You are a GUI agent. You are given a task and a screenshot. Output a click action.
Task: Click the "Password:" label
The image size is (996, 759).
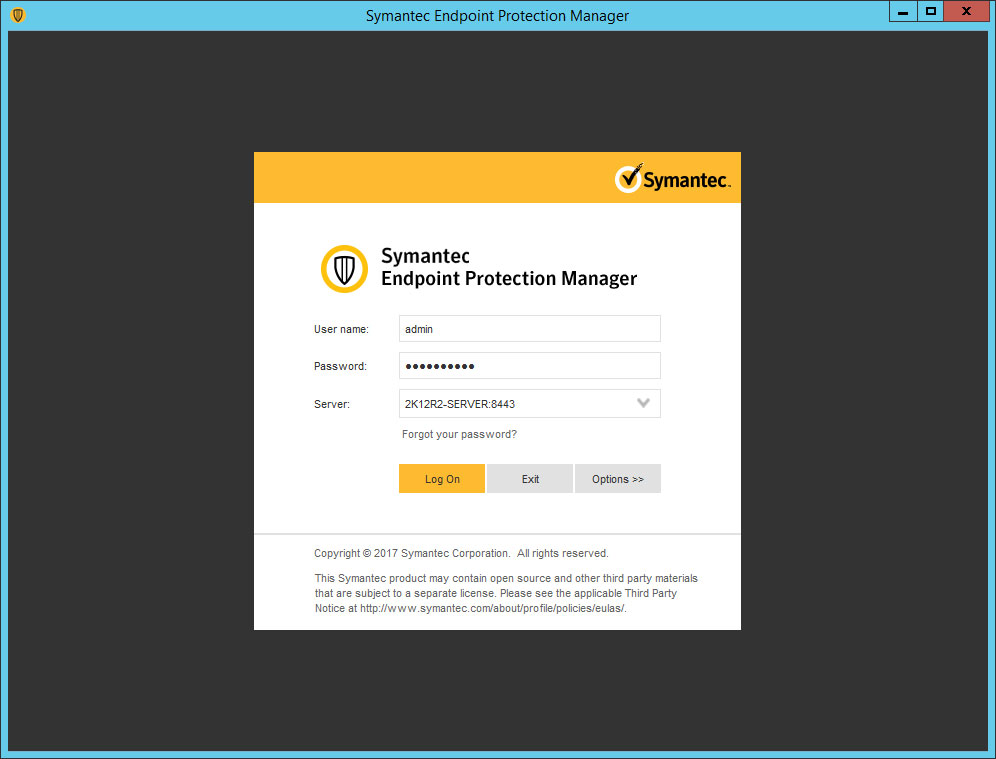click(x=340, y=366)
